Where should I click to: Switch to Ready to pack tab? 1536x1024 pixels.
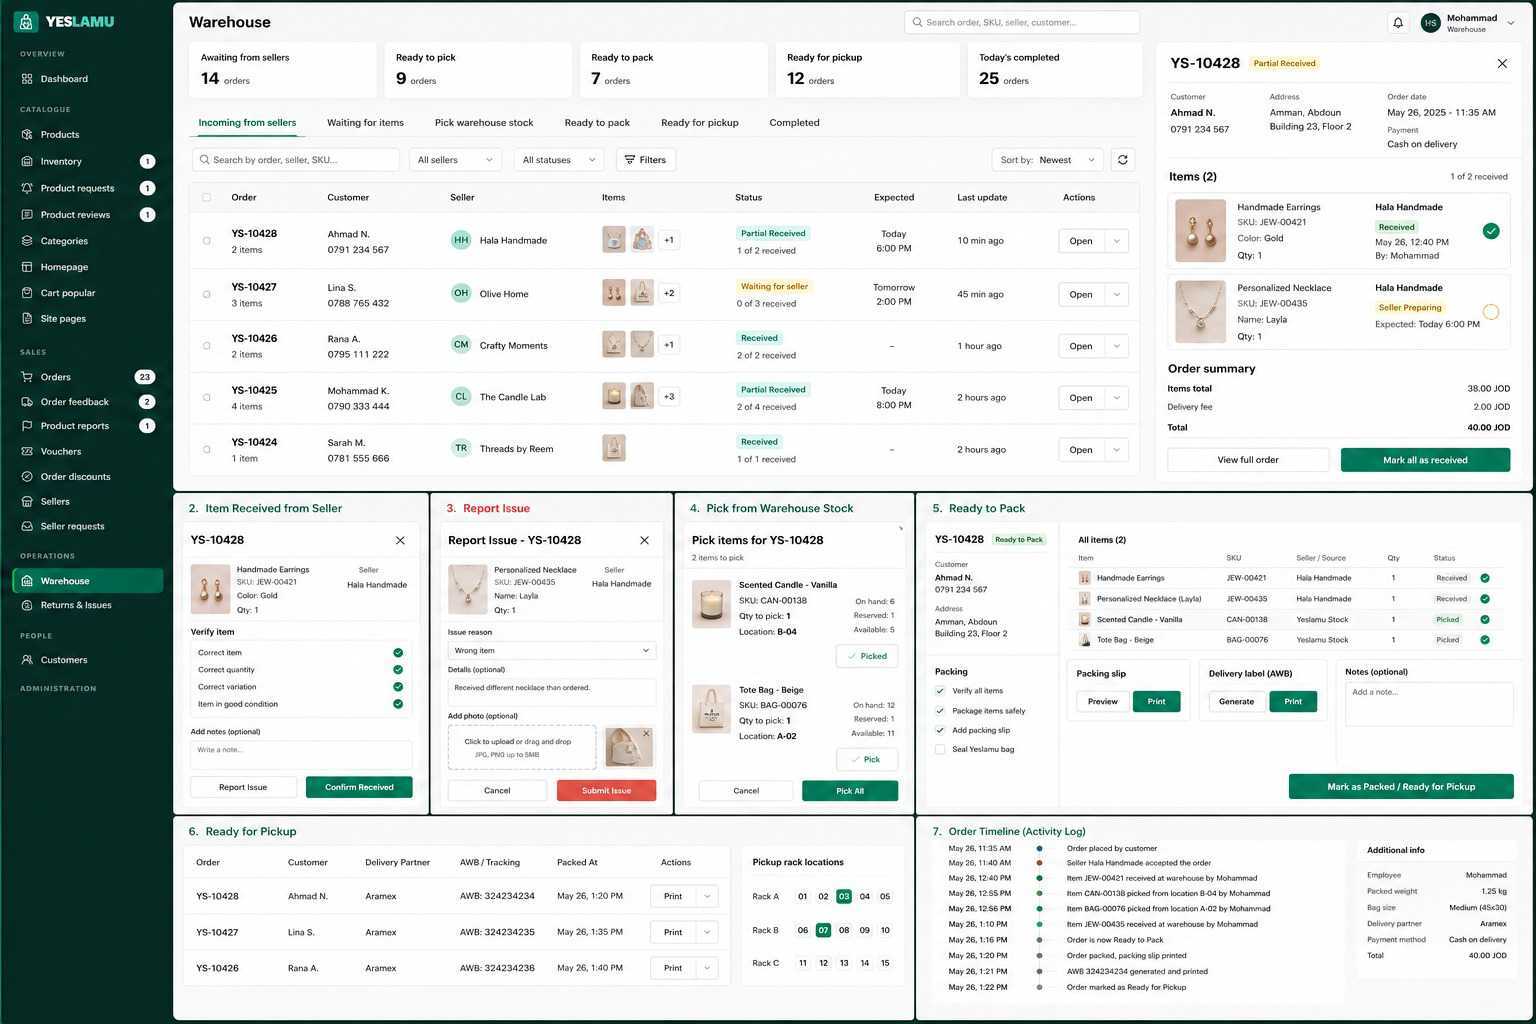click(x=597, y=123)
